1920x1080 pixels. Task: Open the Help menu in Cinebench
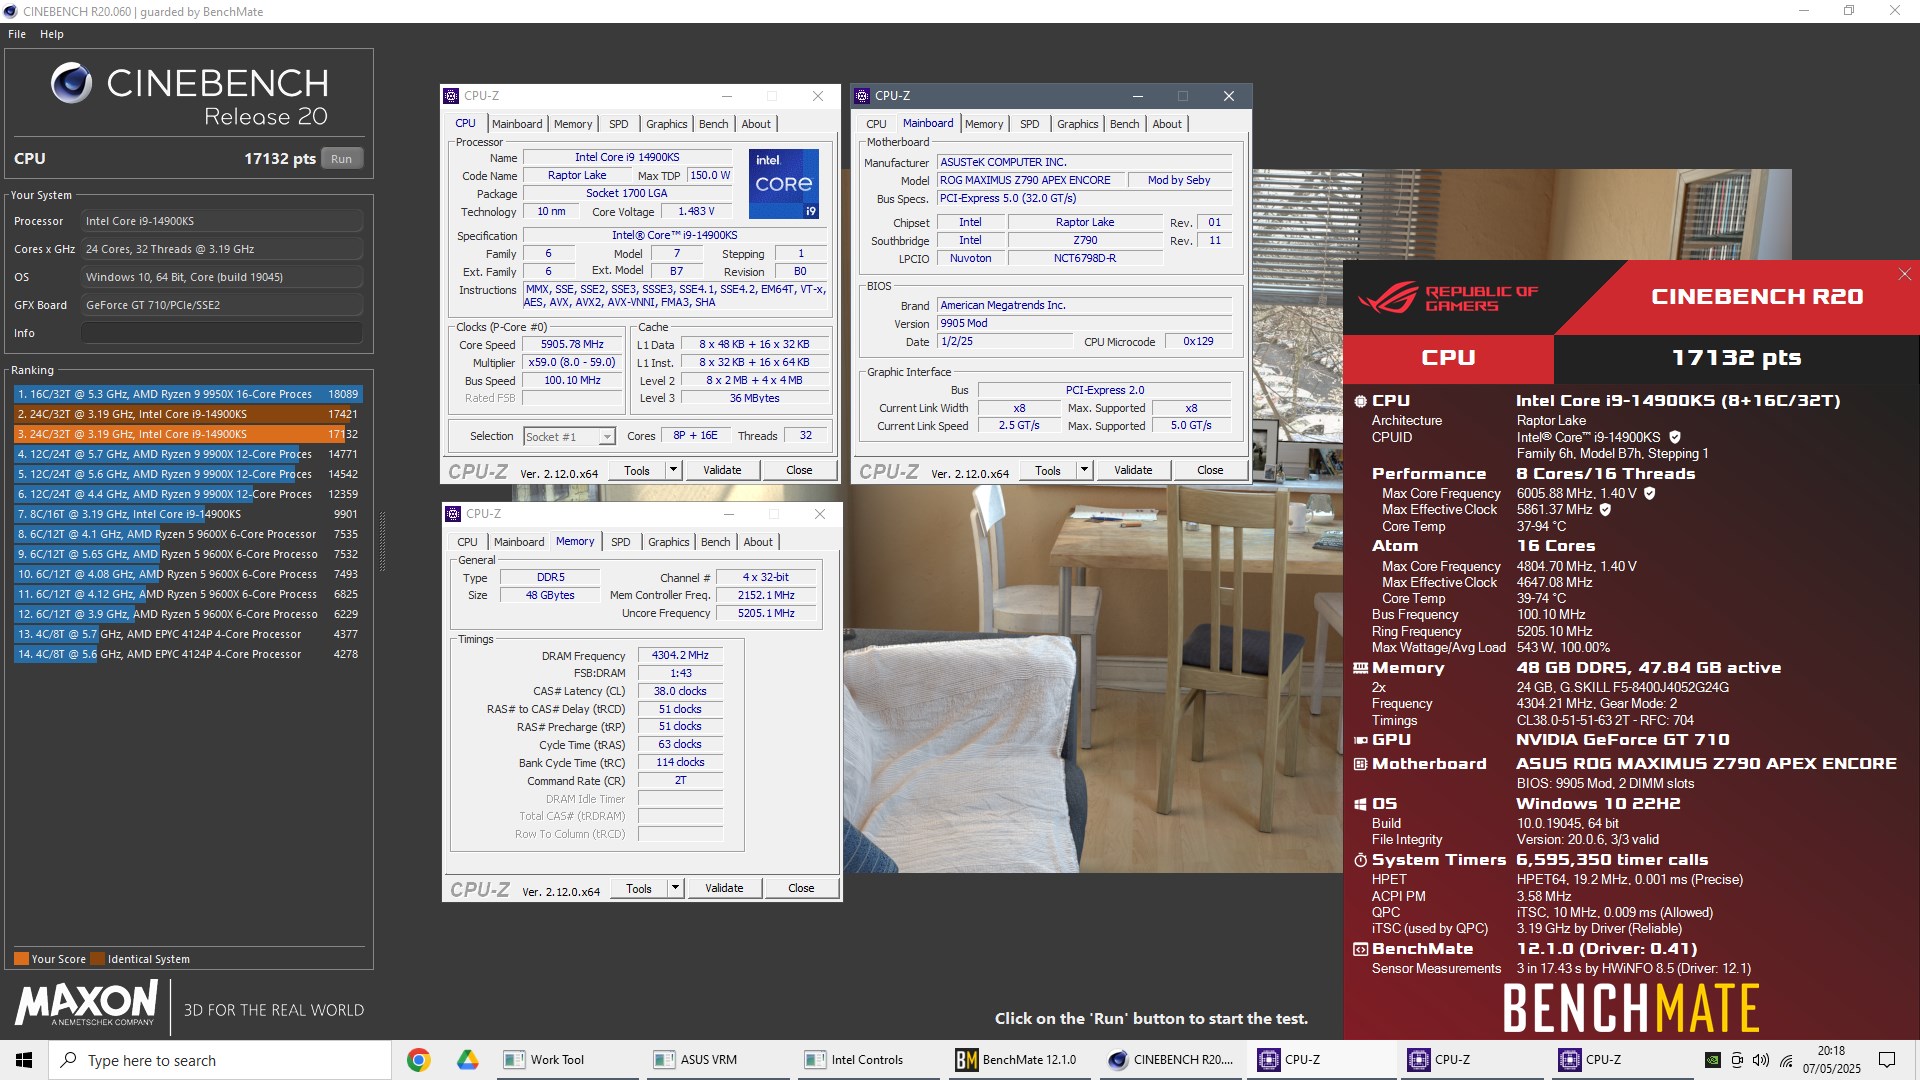tap(52, 34)
